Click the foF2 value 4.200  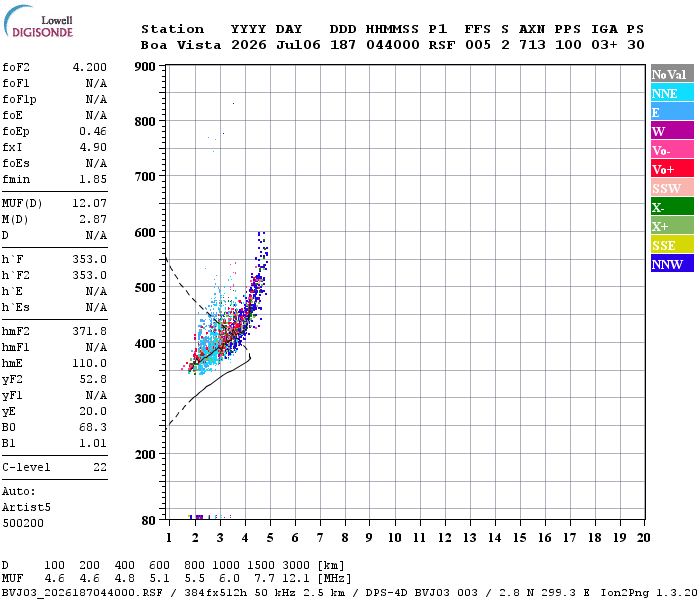click(90, 67)
